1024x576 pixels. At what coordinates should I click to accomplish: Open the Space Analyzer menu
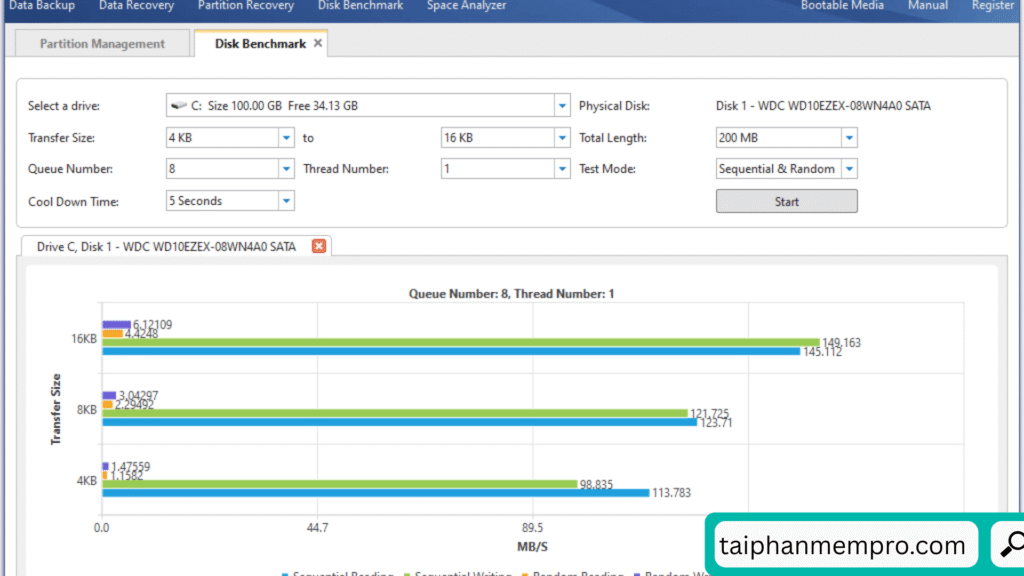[466, 6]
